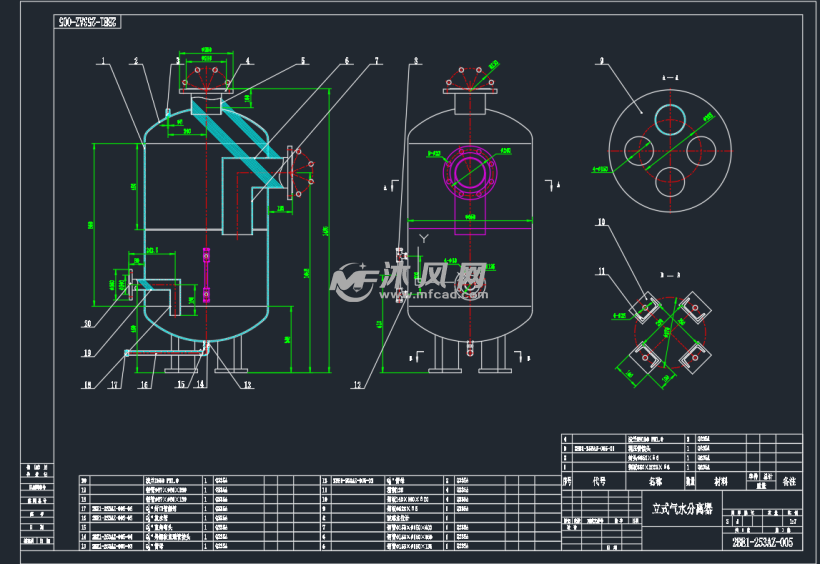Click the magenta level gauge on the centerline
This screenshot has height=564, width=820.
[206, 273]
